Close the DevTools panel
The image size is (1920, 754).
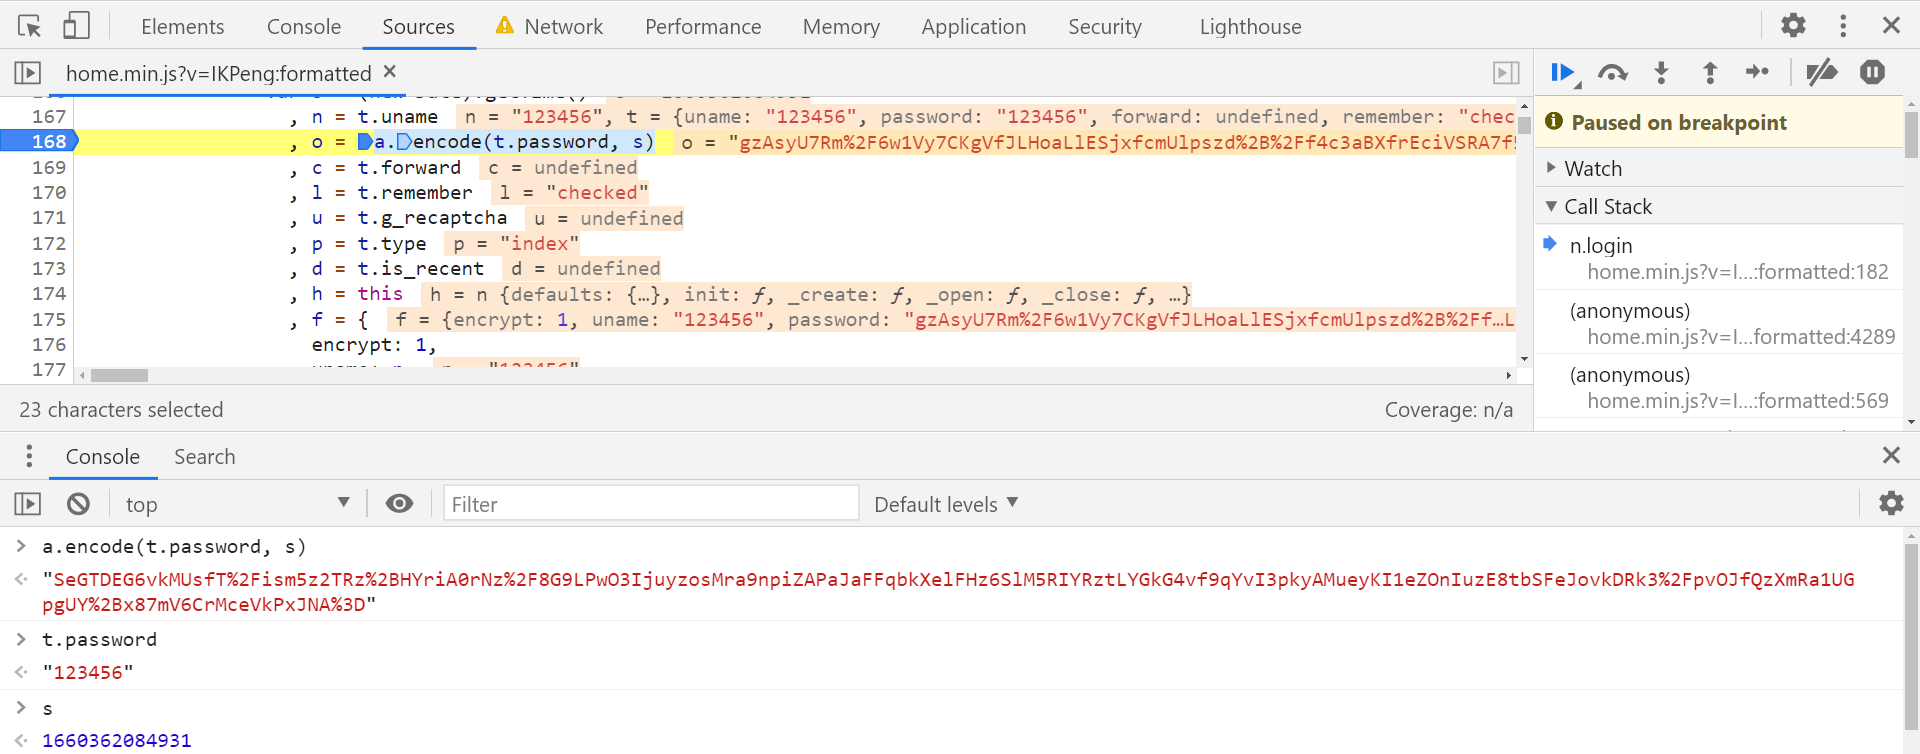(x=1891, y=25)
